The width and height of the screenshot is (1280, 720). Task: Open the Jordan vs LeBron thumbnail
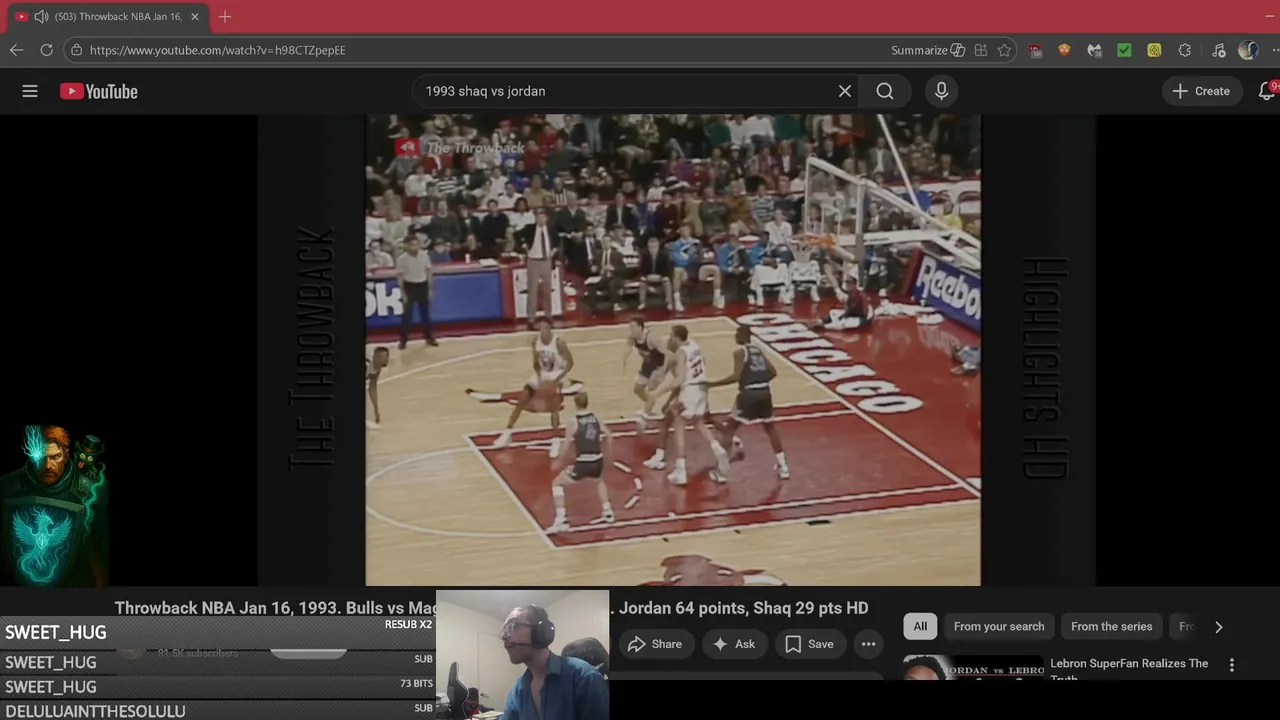(x=973, y=667)
